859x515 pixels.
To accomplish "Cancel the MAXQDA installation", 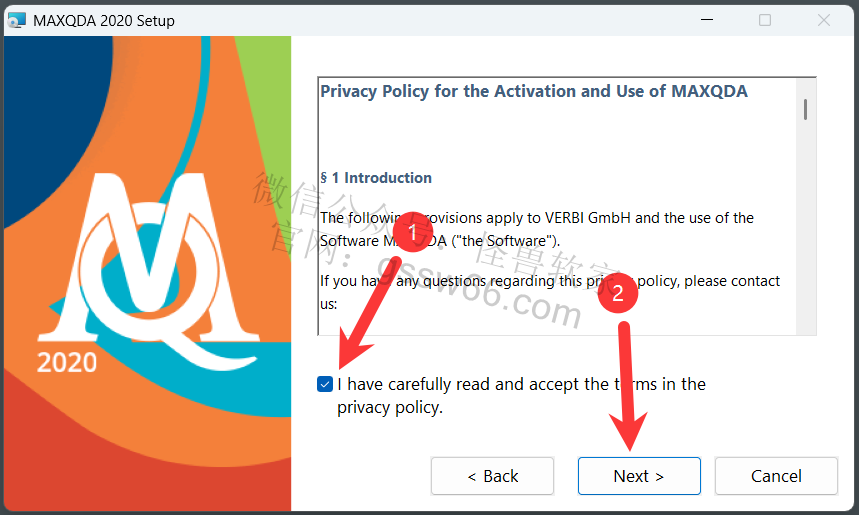I will [x=776, y=476].
